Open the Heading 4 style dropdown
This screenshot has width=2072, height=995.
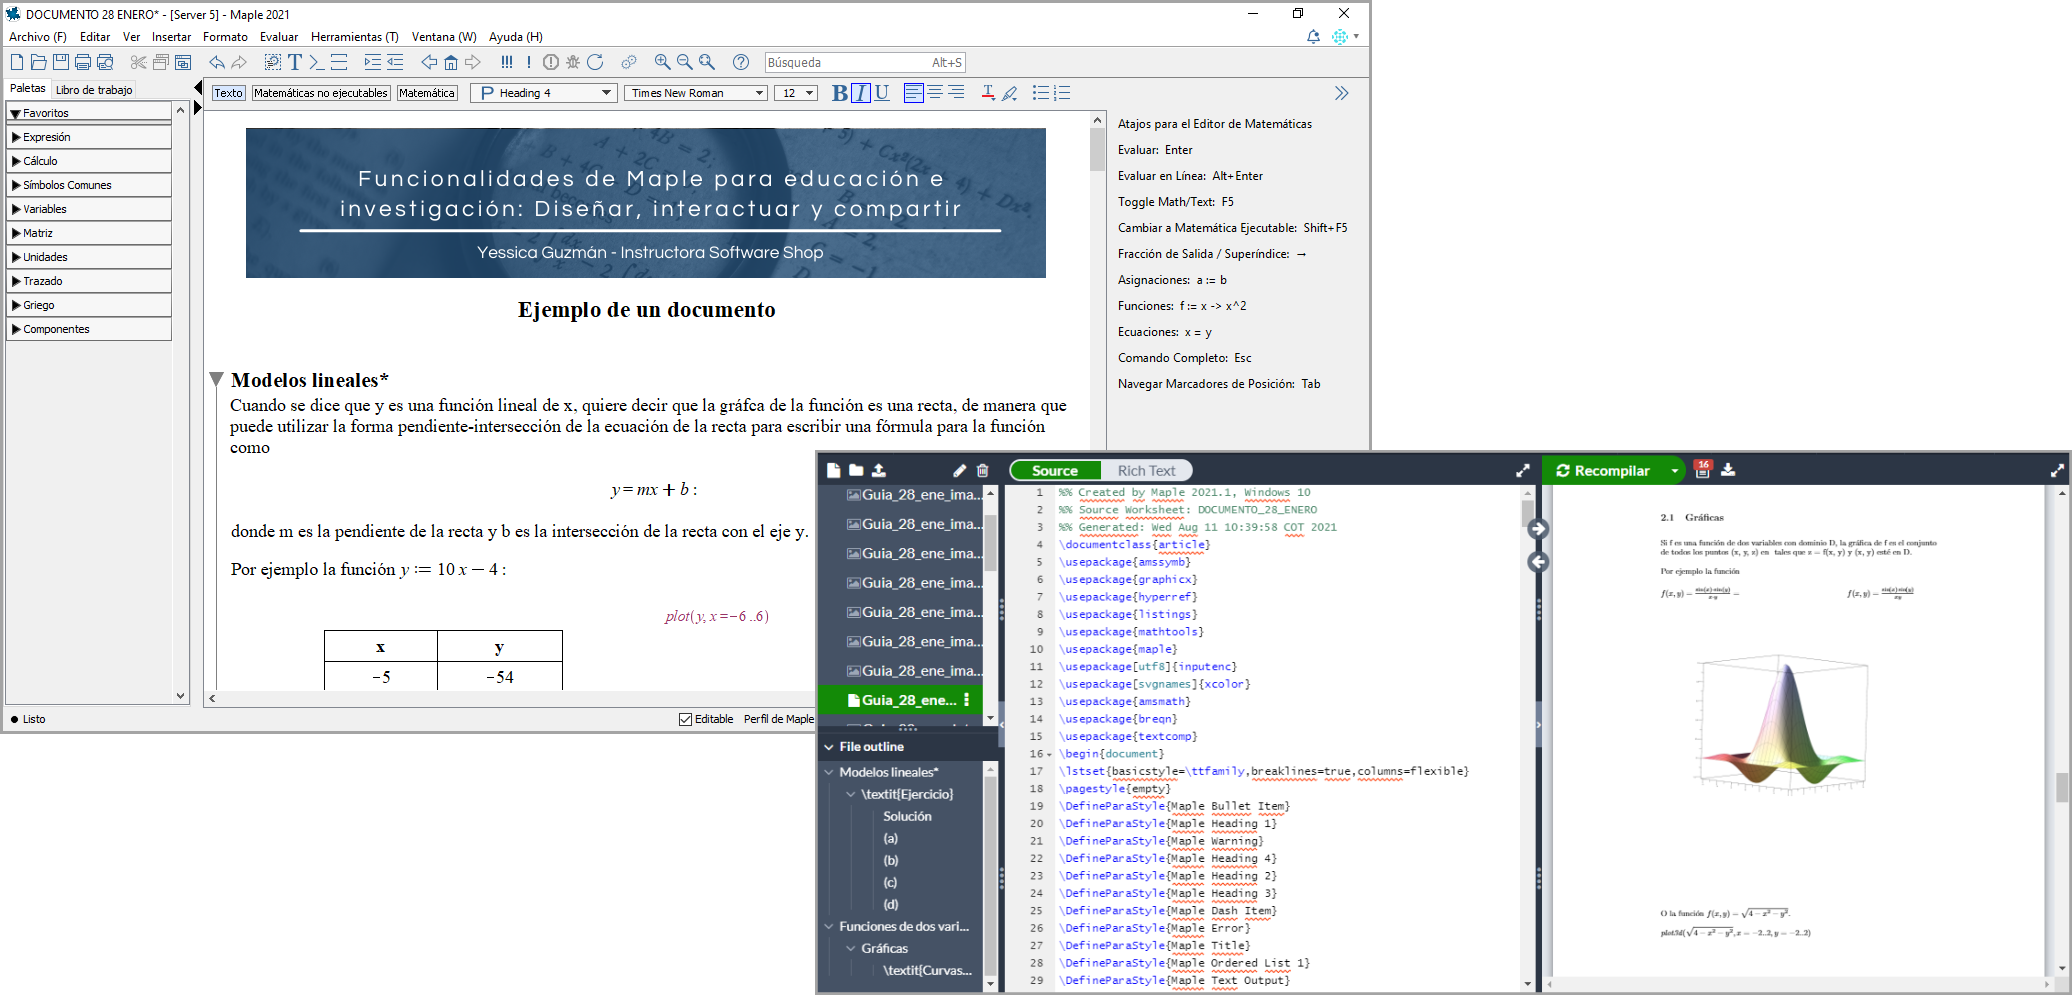pos(544,93)
